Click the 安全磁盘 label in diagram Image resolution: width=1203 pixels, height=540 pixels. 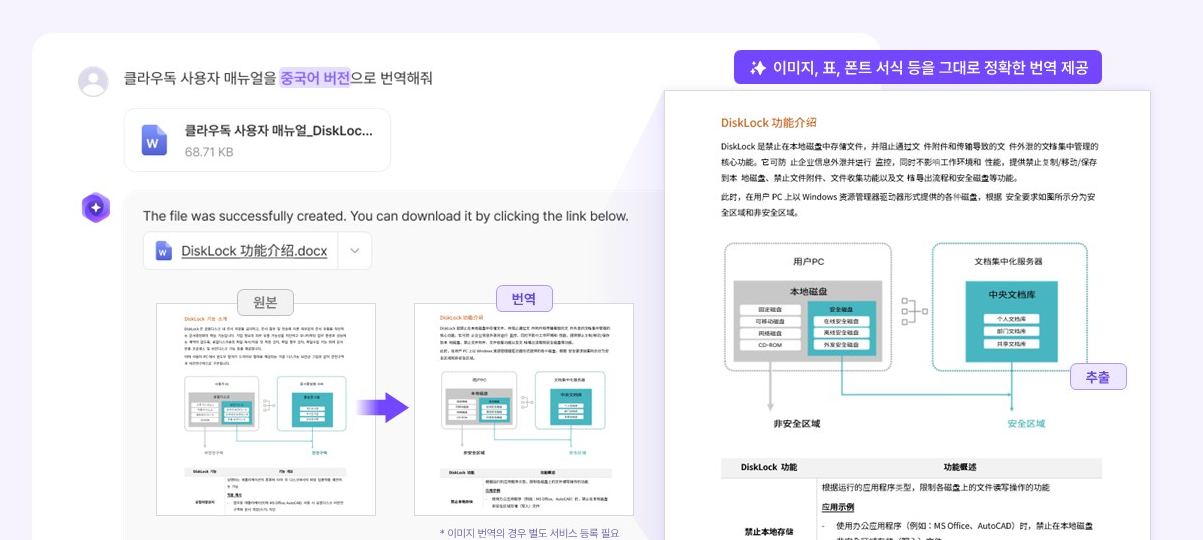[843, 311]
